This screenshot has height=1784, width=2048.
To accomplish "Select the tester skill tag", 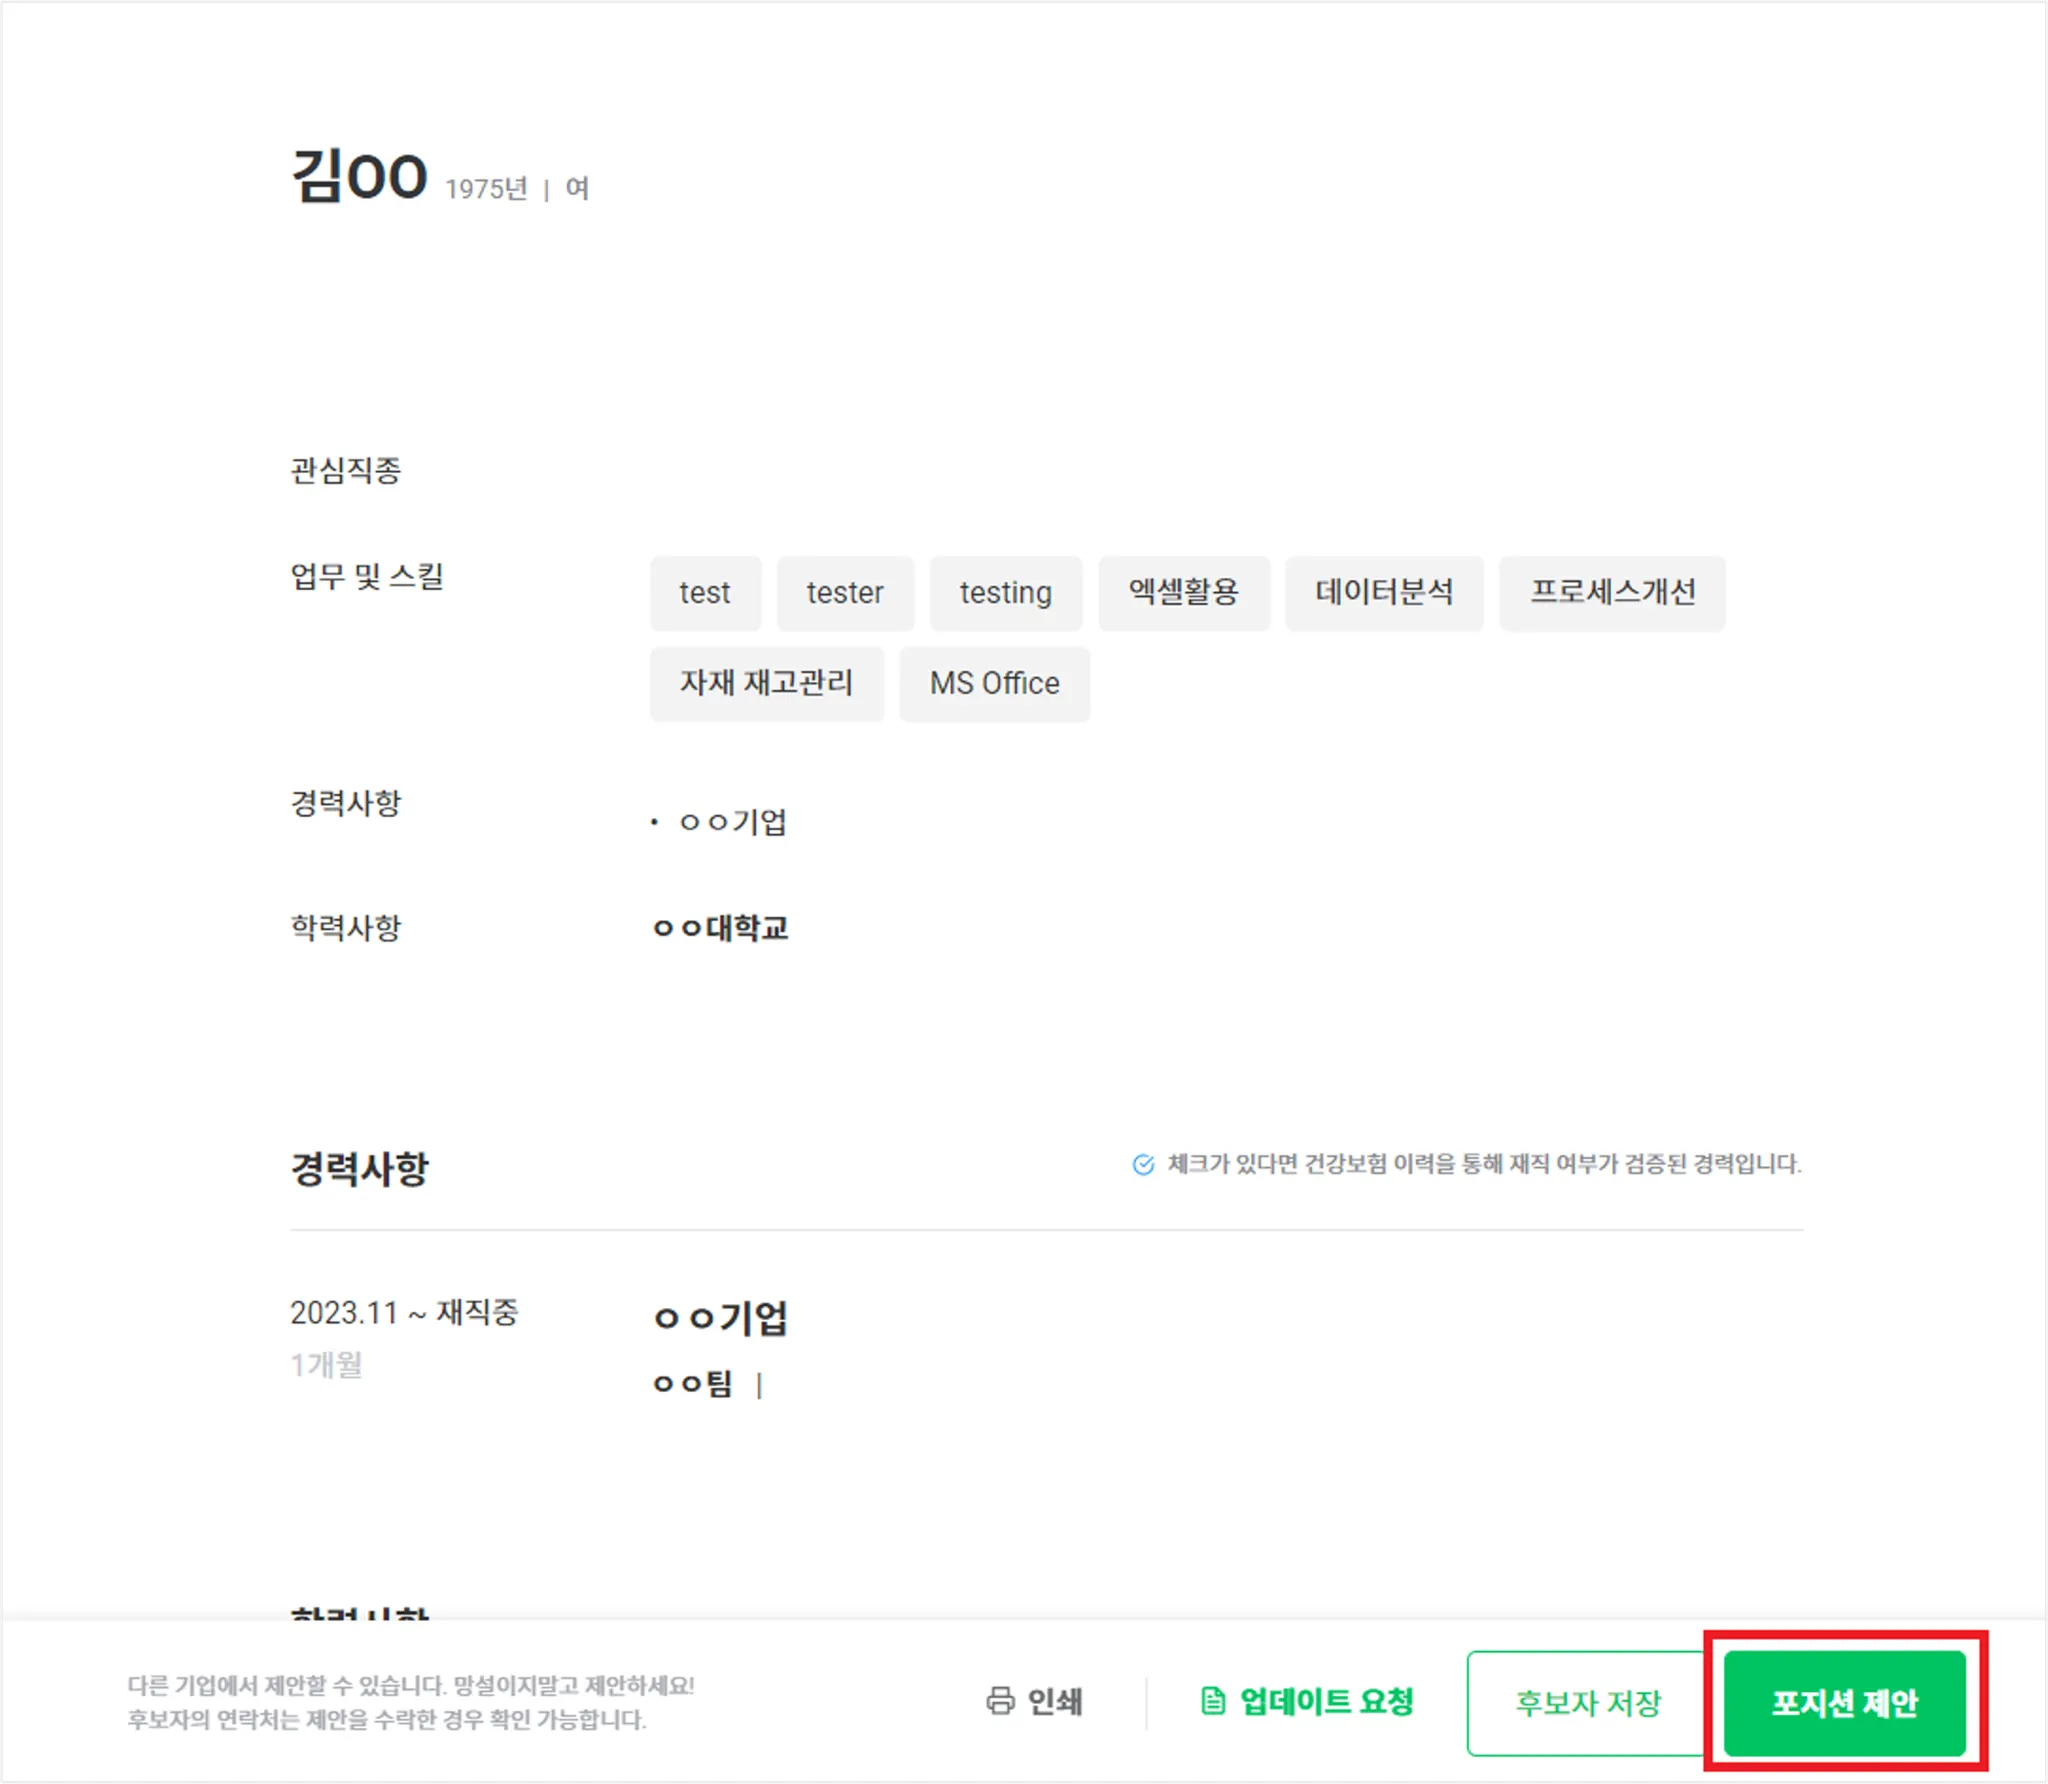I will (845, 593).
